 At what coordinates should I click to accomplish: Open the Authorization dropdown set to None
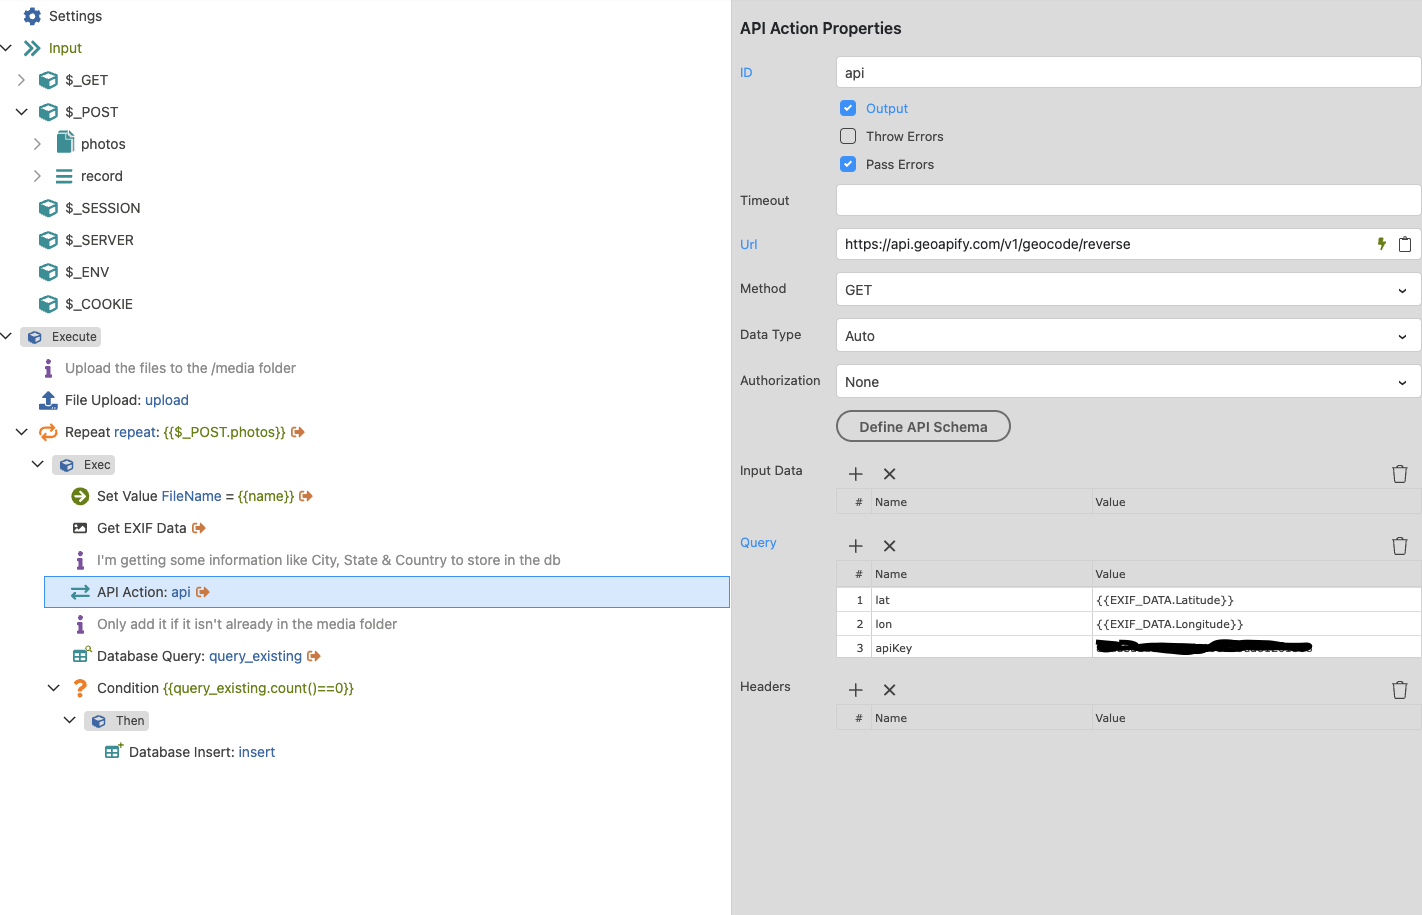coord(1128,382)
